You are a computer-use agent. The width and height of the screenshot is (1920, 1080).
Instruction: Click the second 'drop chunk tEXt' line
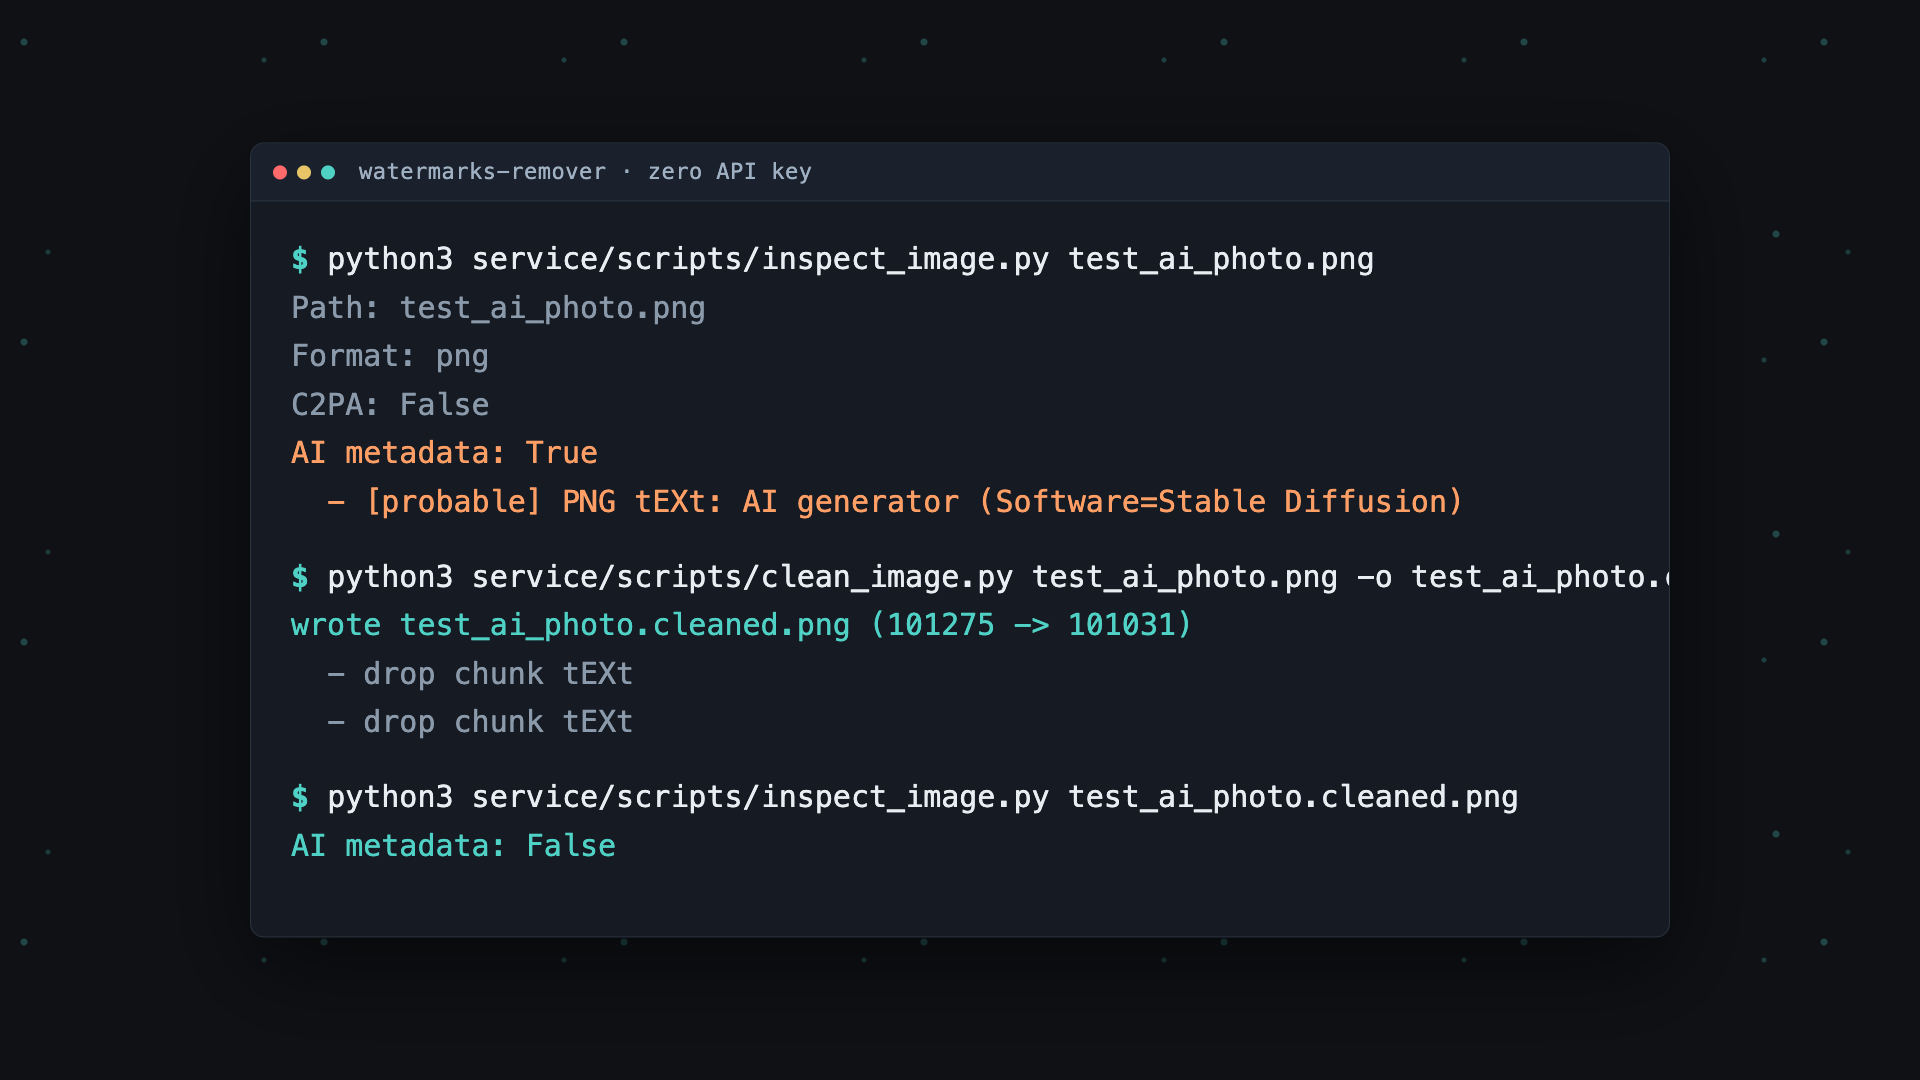480,722
